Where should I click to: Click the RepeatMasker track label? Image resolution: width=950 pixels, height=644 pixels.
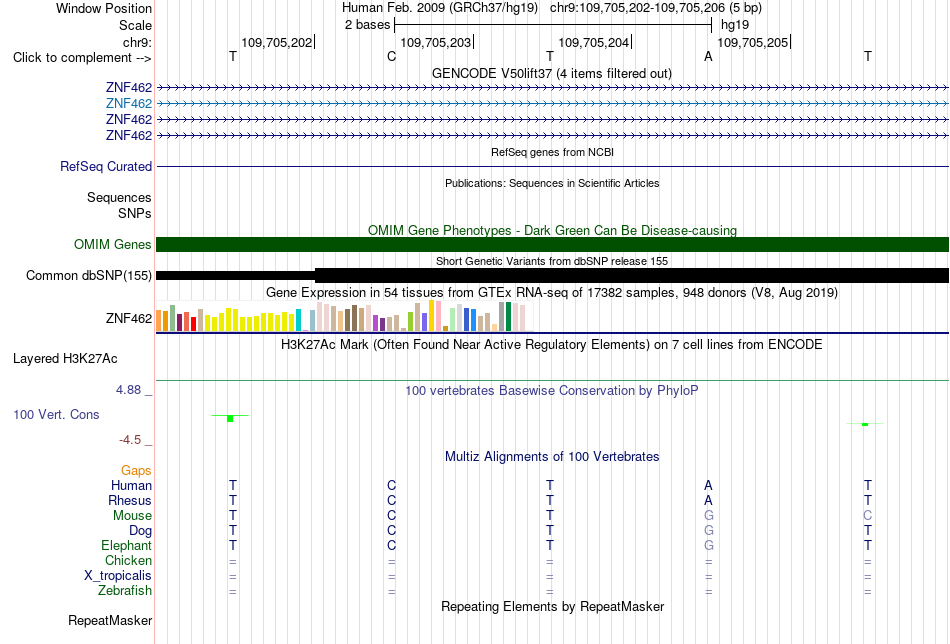(x=110, y=621)
